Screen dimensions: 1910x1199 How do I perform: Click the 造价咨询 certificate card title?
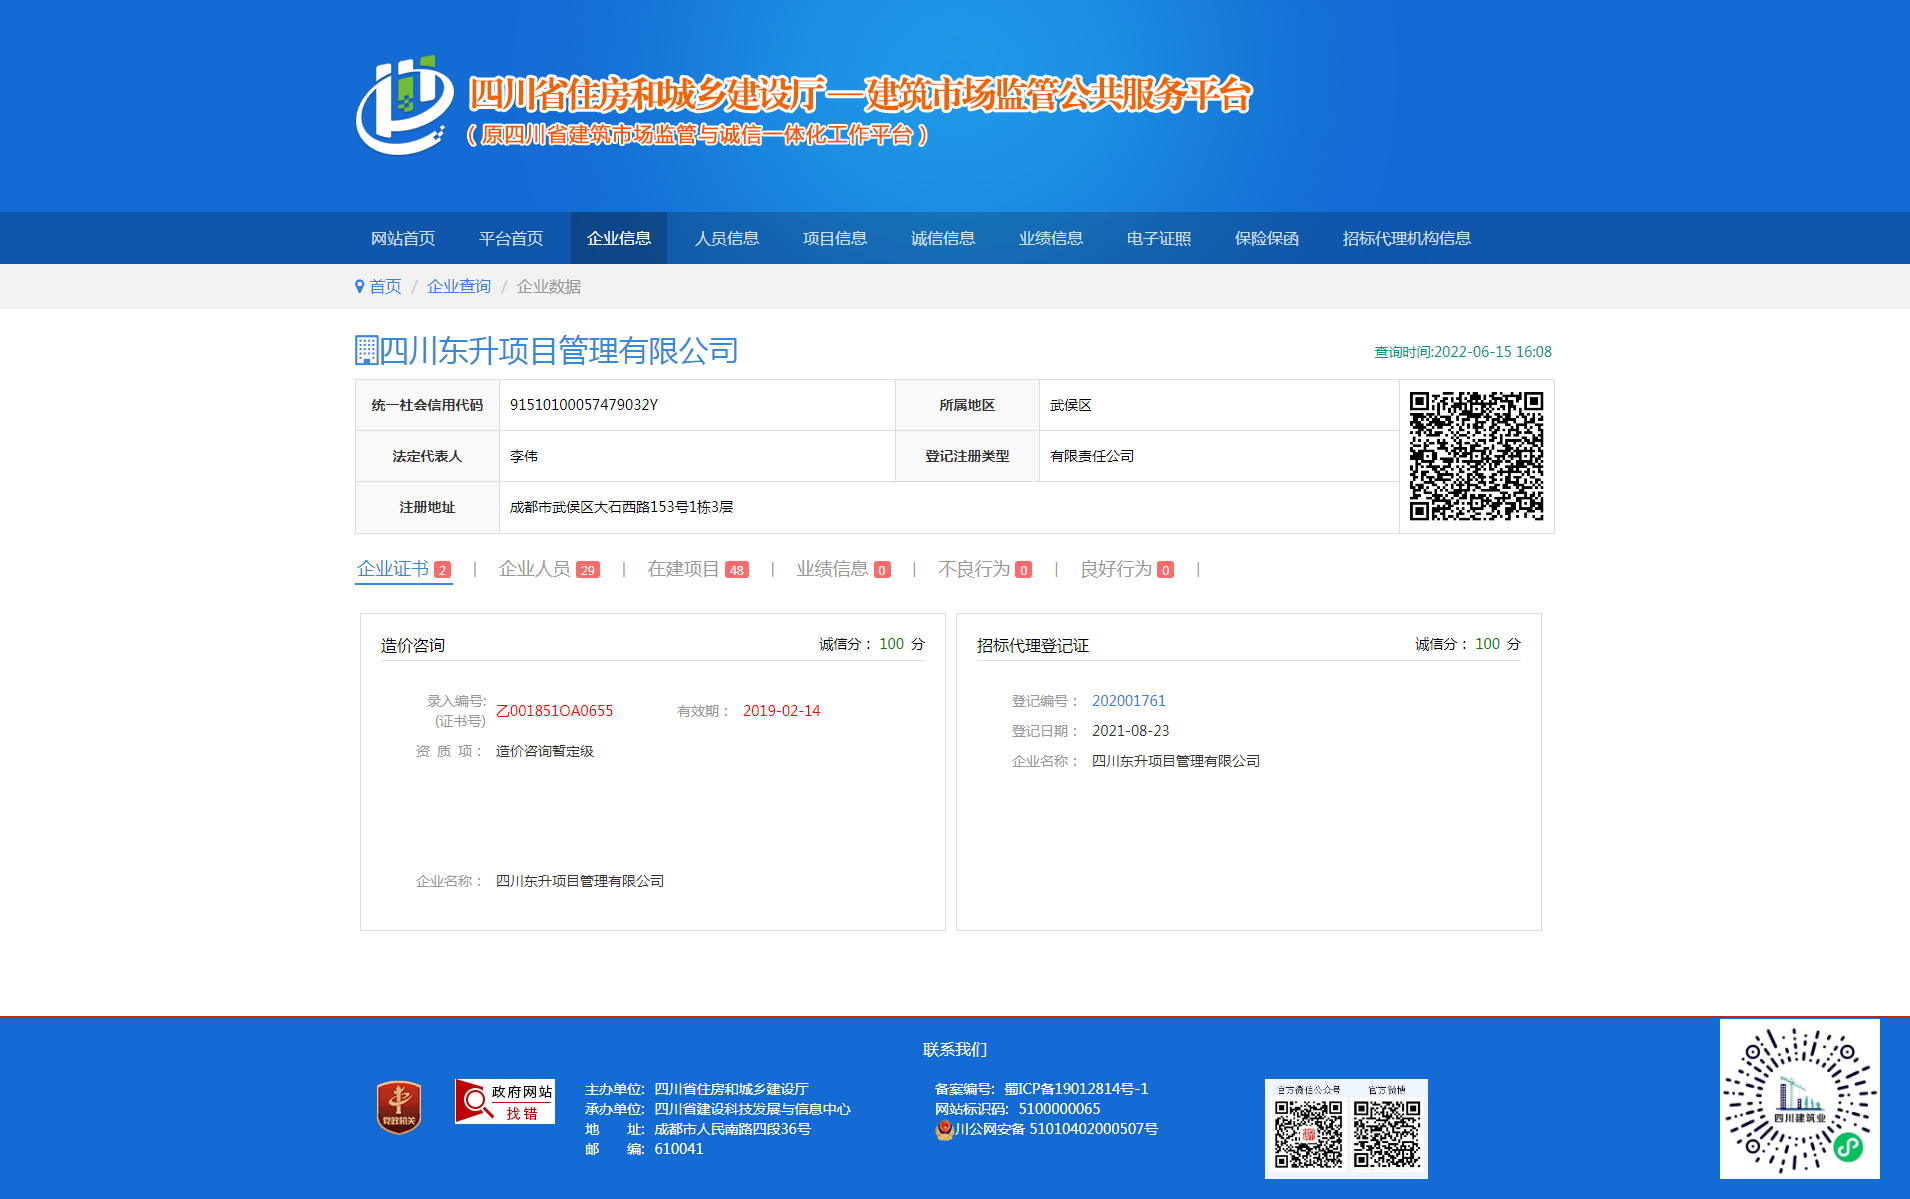(413, 646)
